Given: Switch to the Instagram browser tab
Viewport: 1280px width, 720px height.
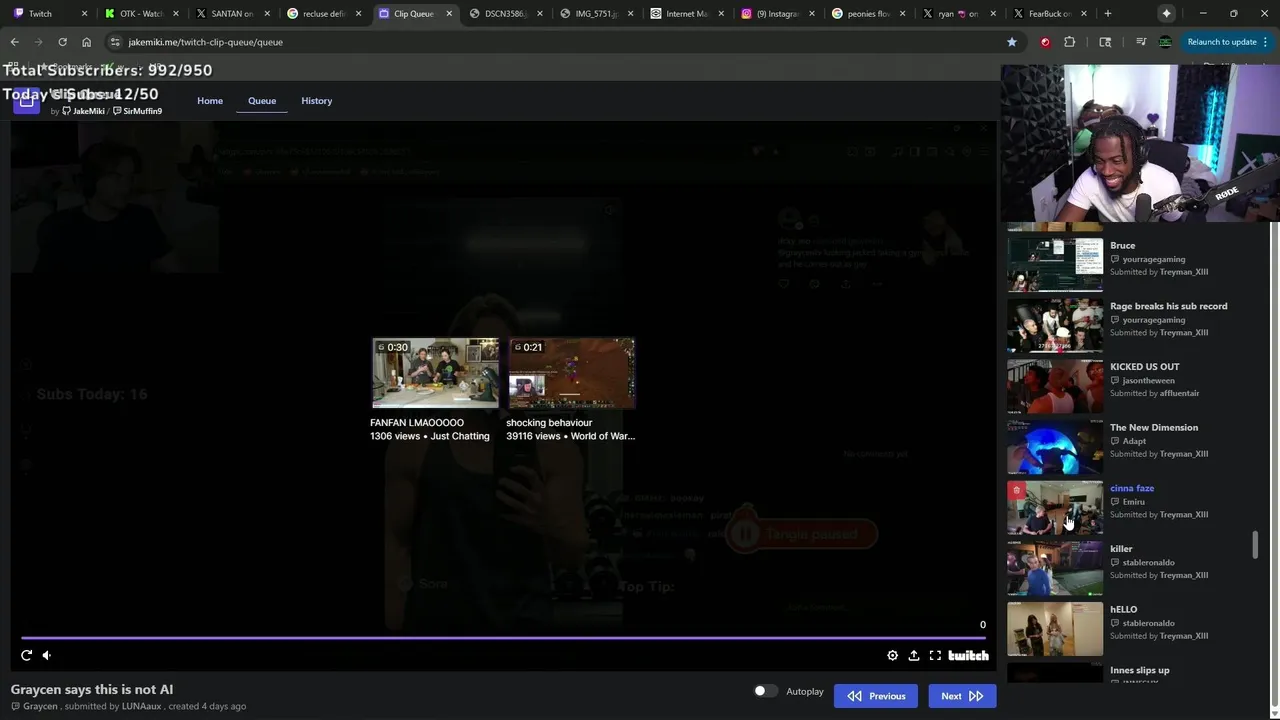Looking at the screenshot, I should click(777, 14).
